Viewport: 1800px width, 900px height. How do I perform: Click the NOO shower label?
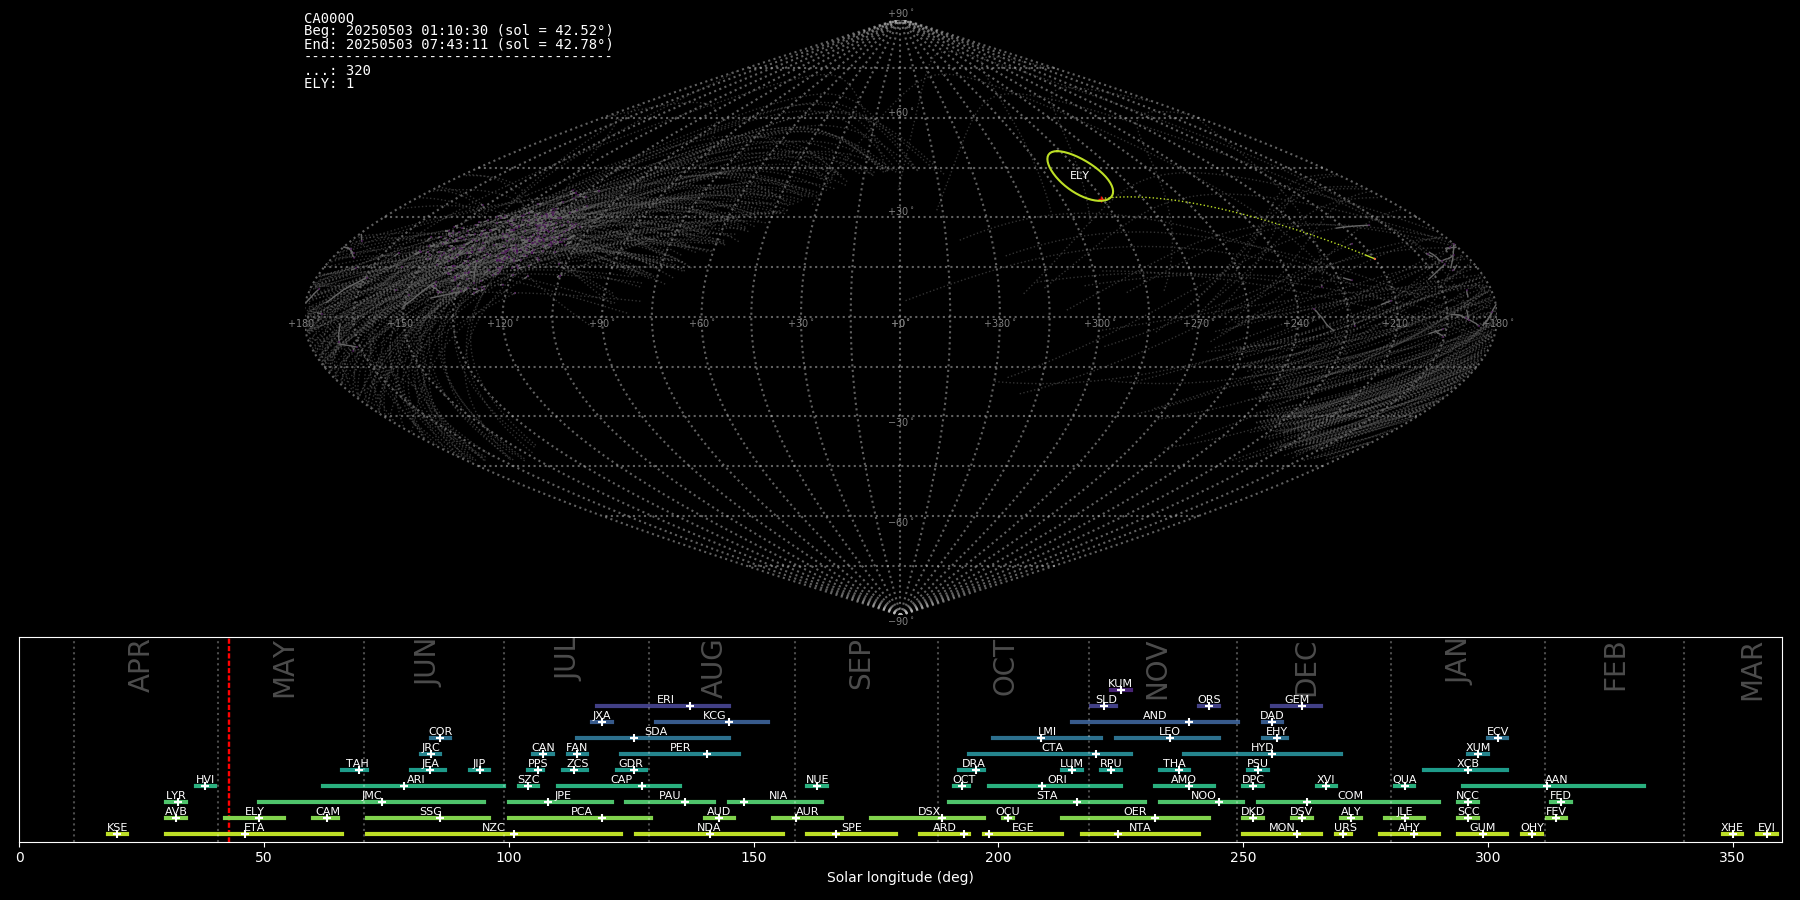pyautogui.click(x=1204, y=796)
